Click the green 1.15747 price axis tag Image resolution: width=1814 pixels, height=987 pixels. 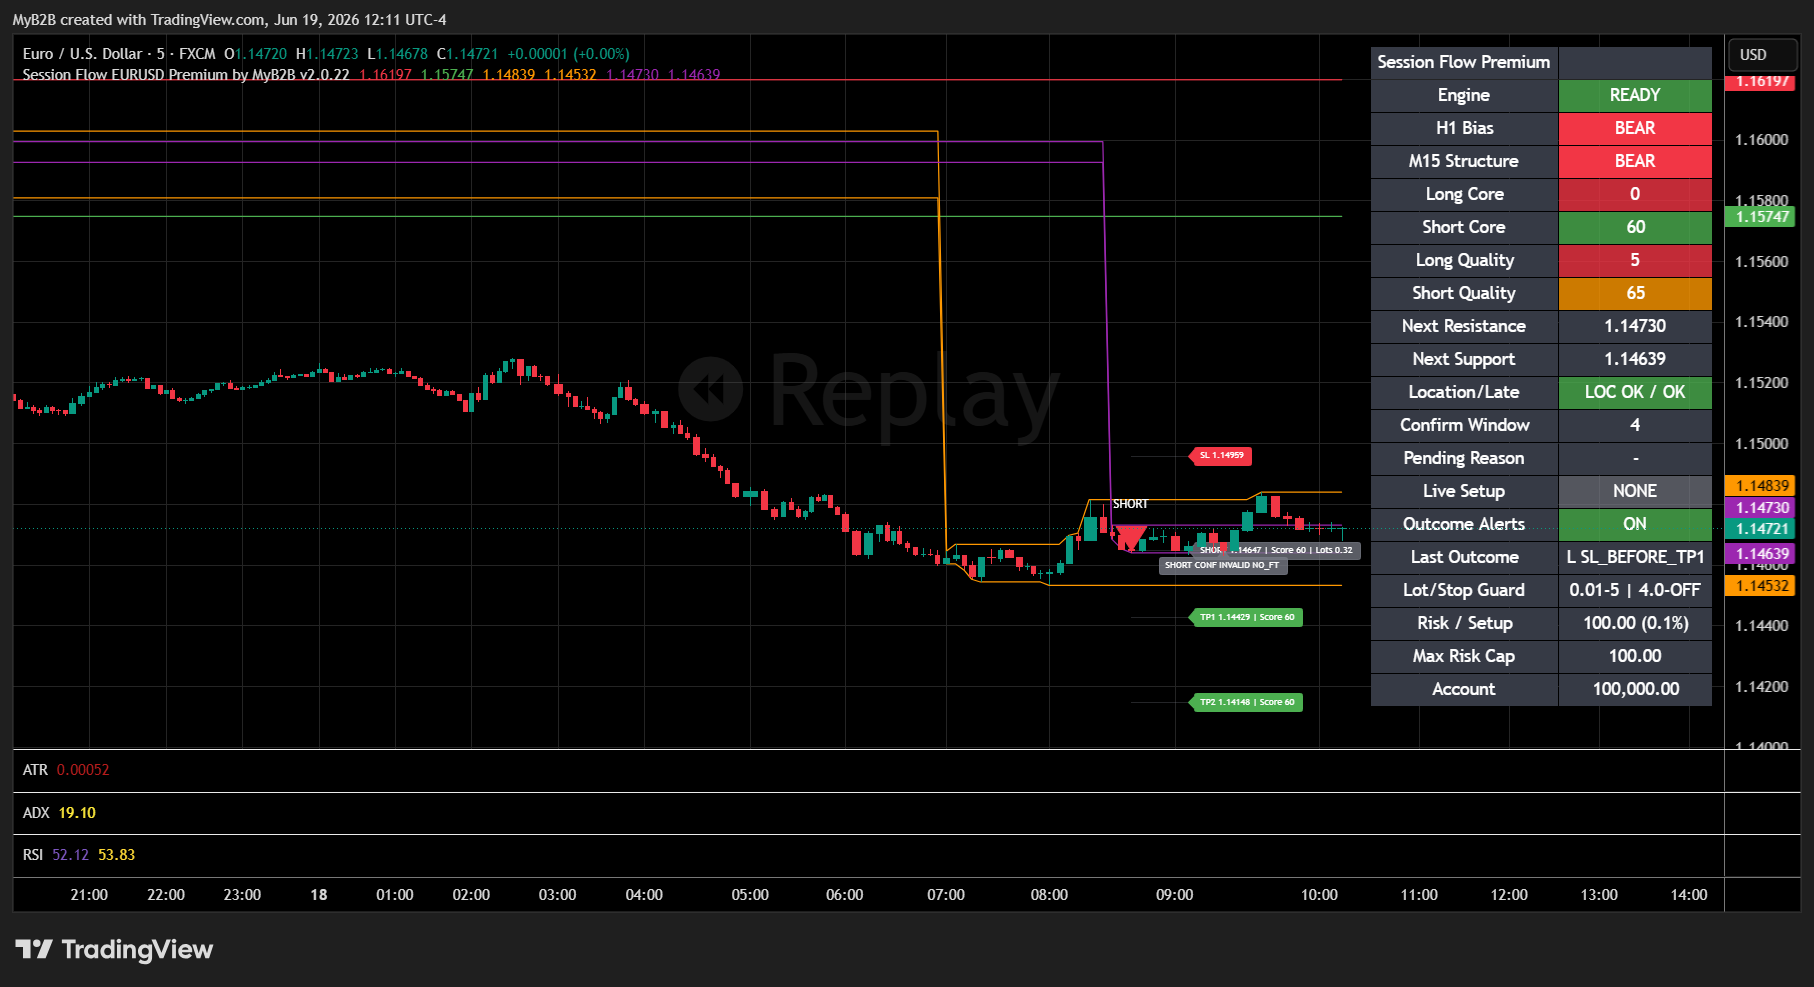click(x=1761, y=217)
